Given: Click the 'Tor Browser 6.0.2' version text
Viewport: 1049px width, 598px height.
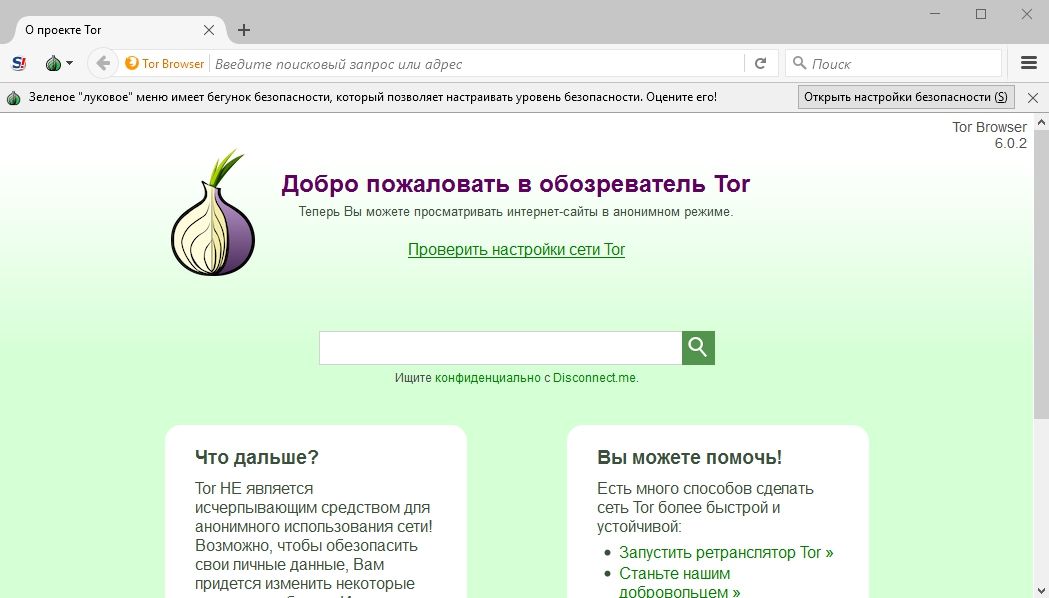Looking at the screenshot, I should pyautogui.click(x=989, y=135).
